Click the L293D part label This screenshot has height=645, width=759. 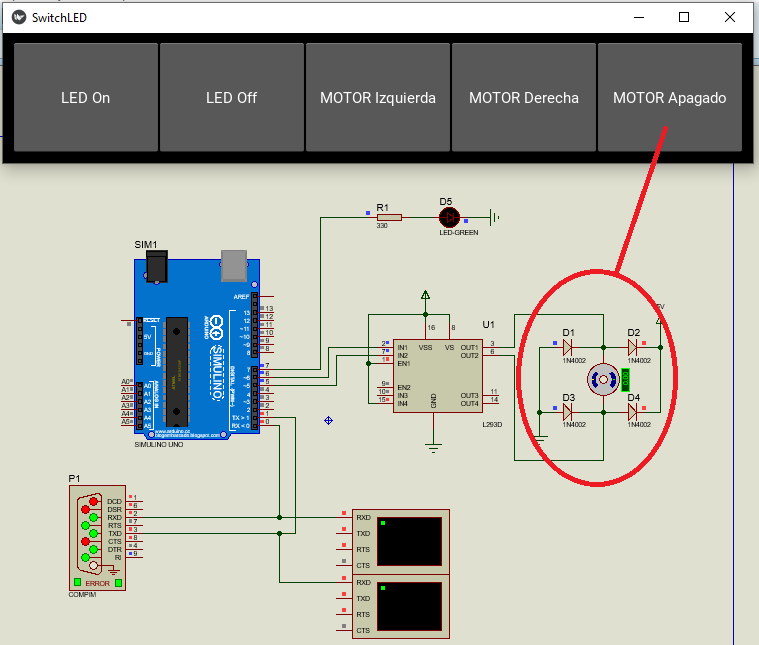(492, 424)
